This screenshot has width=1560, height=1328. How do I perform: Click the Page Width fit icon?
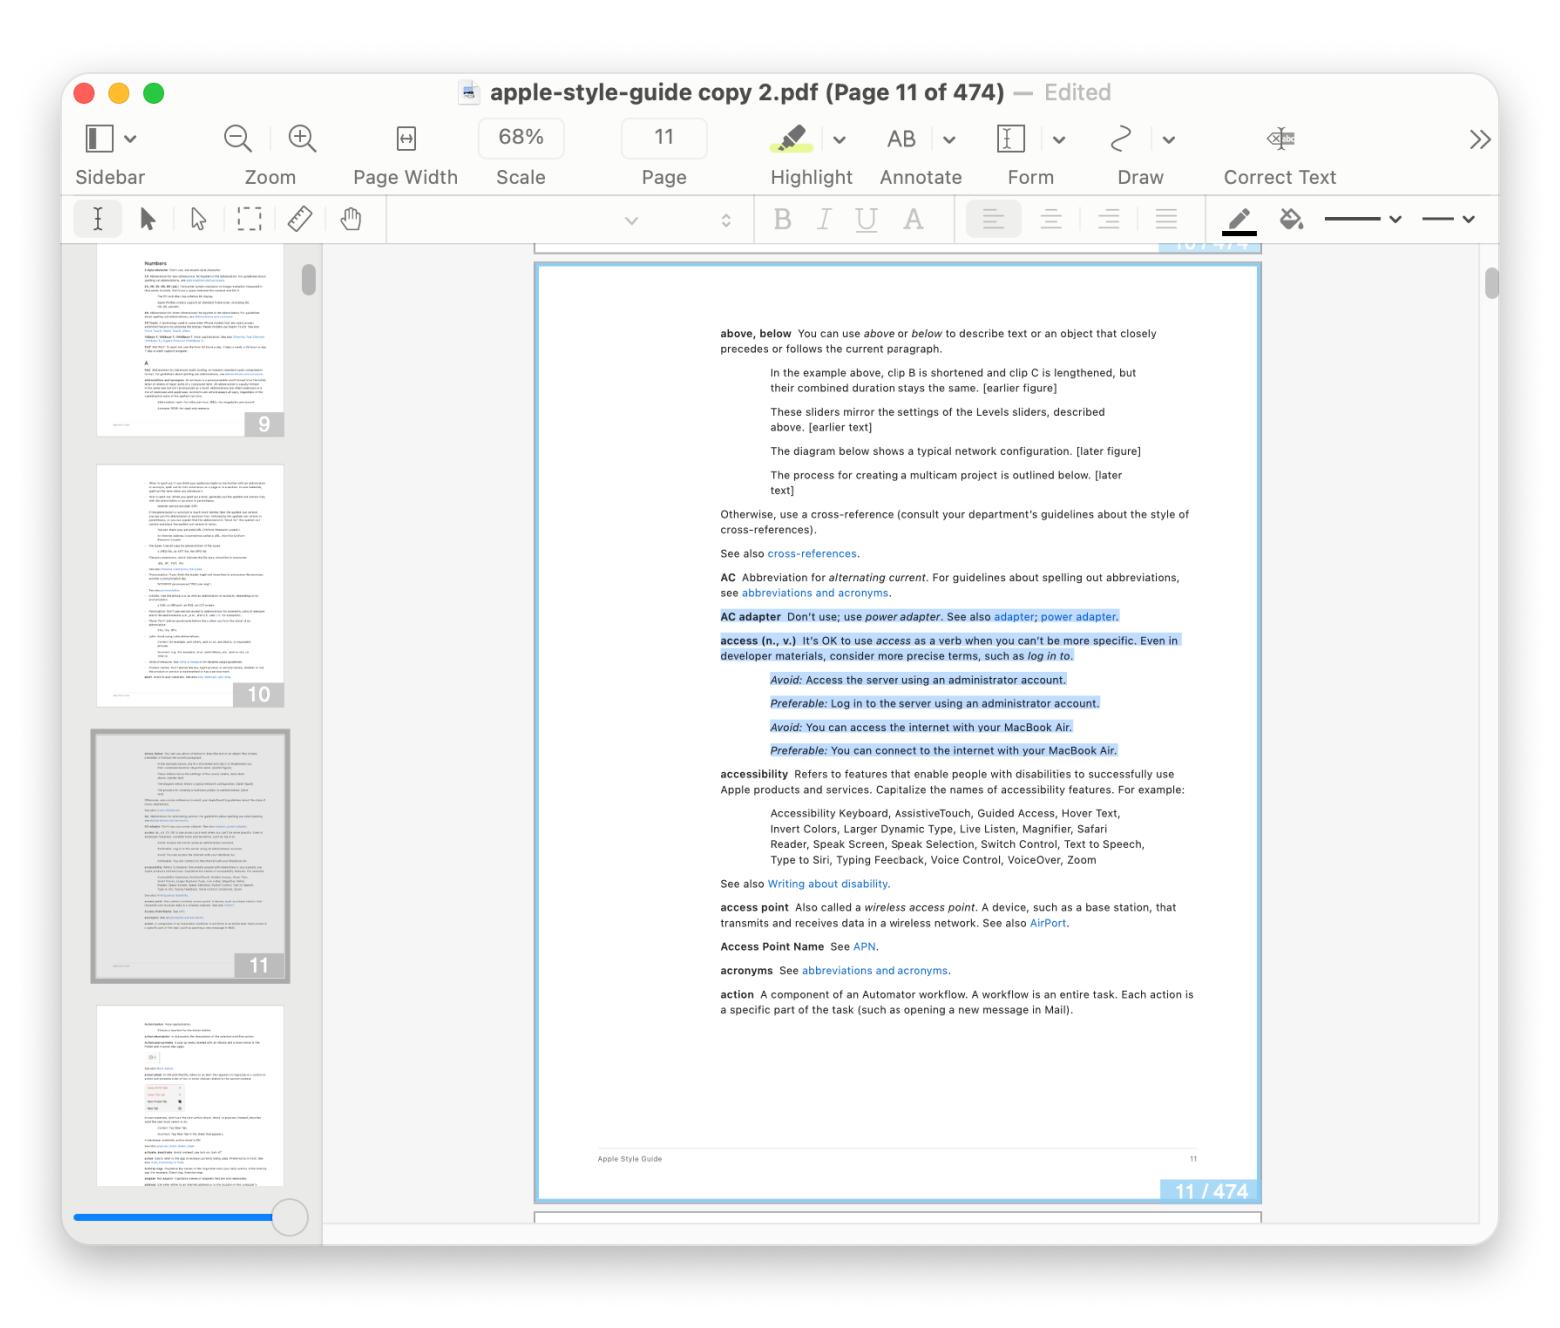[x=406, y=138]
